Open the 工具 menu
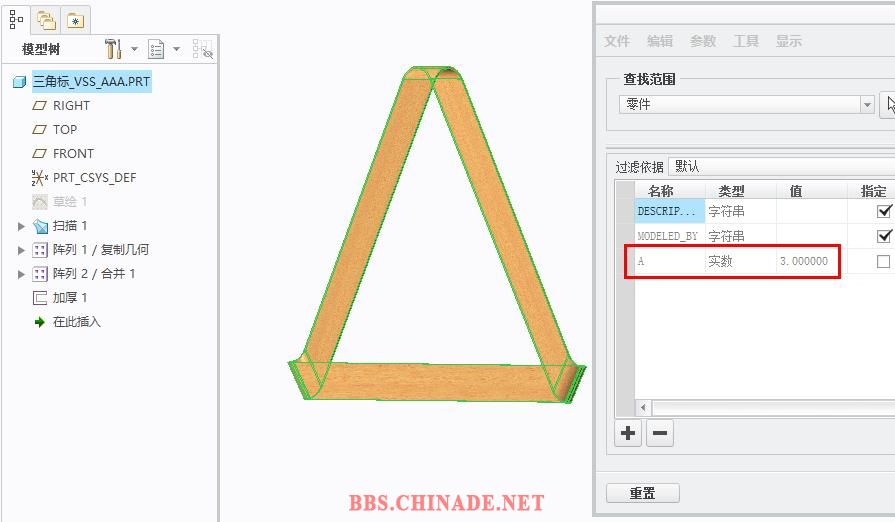Viewport: 895px width, 522px height. [745, 41]
